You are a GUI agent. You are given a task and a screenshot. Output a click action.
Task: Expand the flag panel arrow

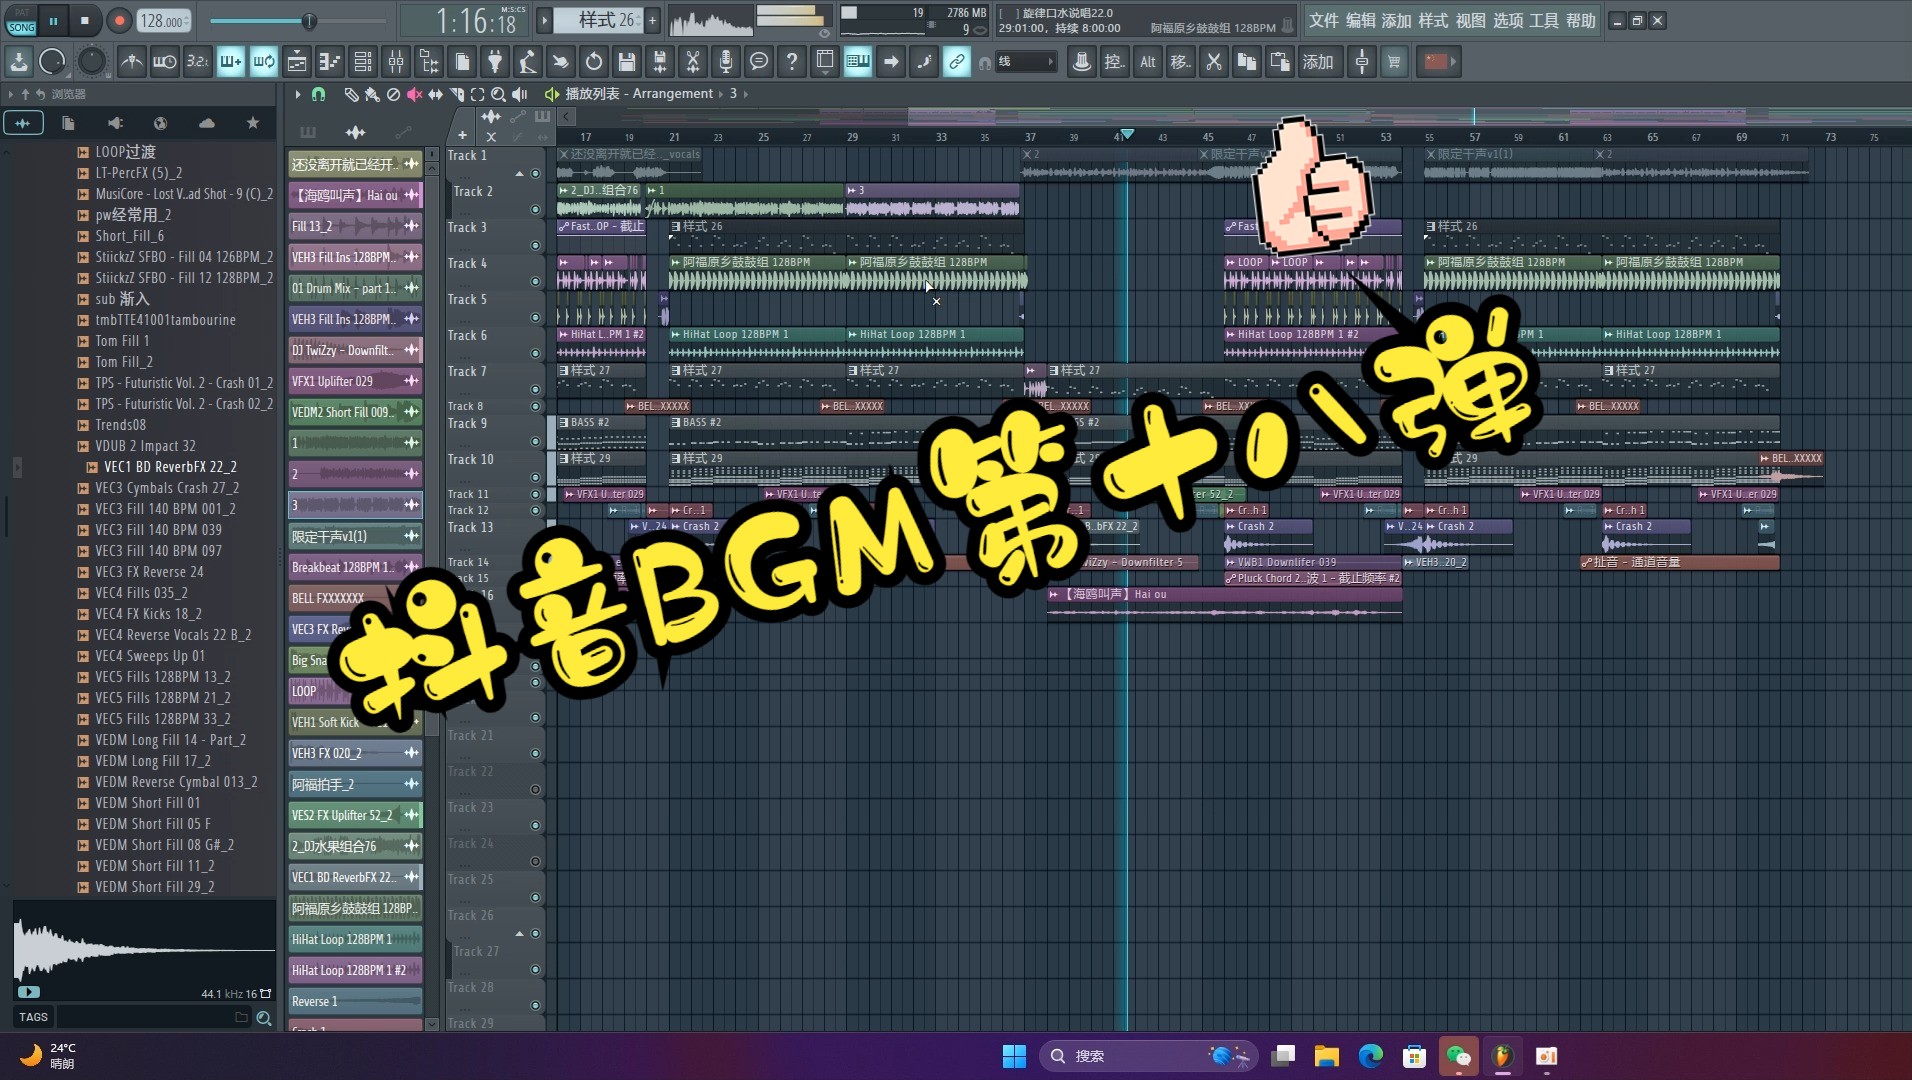click(1454, 62)
